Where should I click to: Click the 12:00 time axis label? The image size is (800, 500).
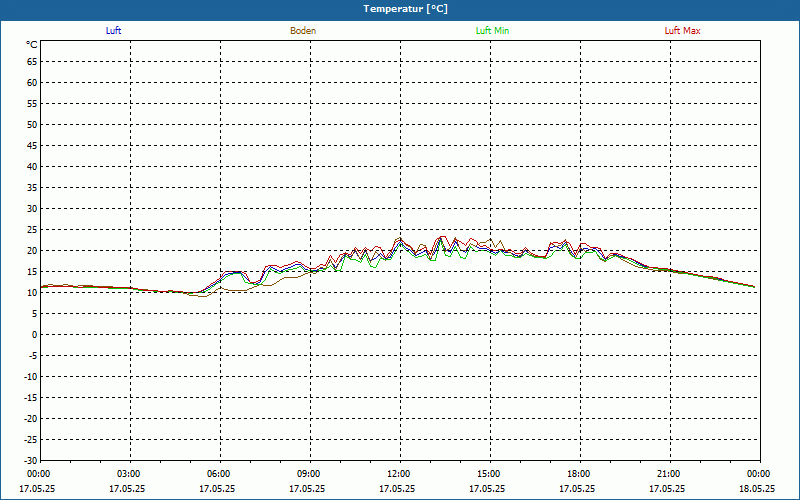click(400, 474)
